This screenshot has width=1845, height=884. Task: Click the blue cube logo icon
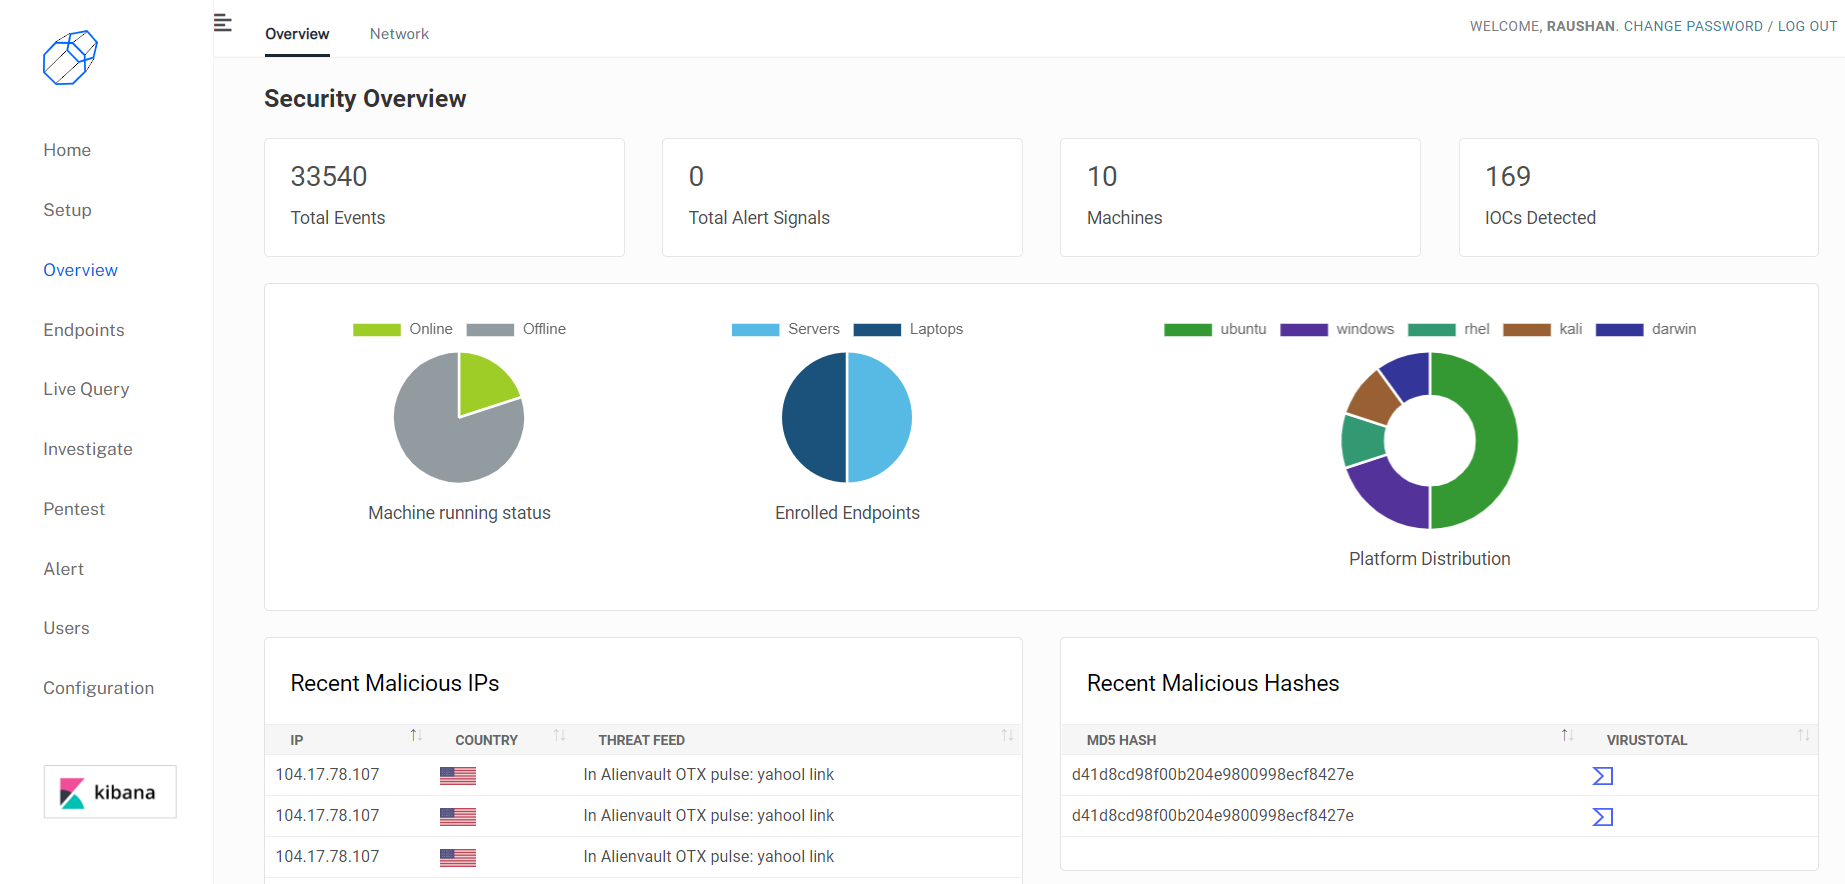pyautogui.click(x=70, y=58)
